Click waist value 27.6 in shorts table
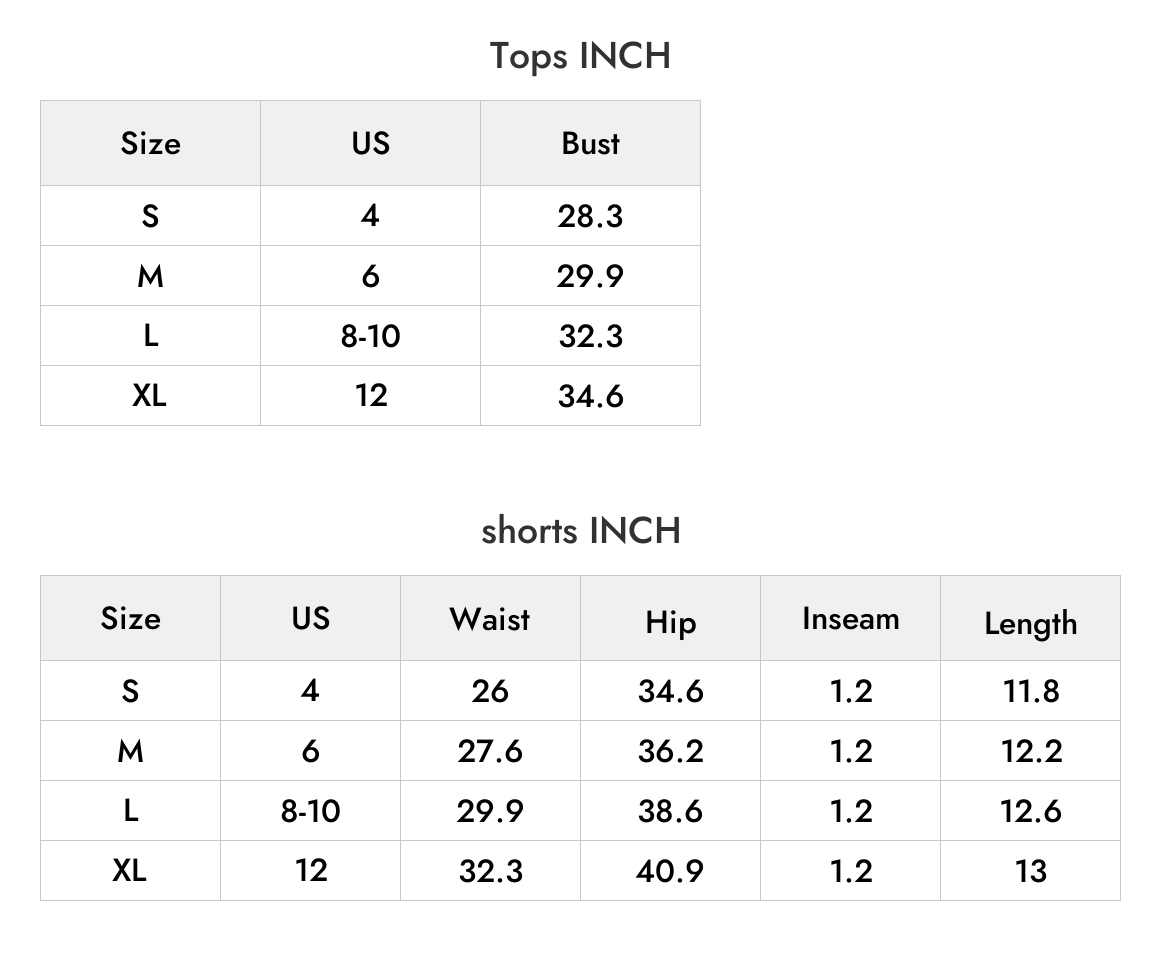 coord(490,751)
